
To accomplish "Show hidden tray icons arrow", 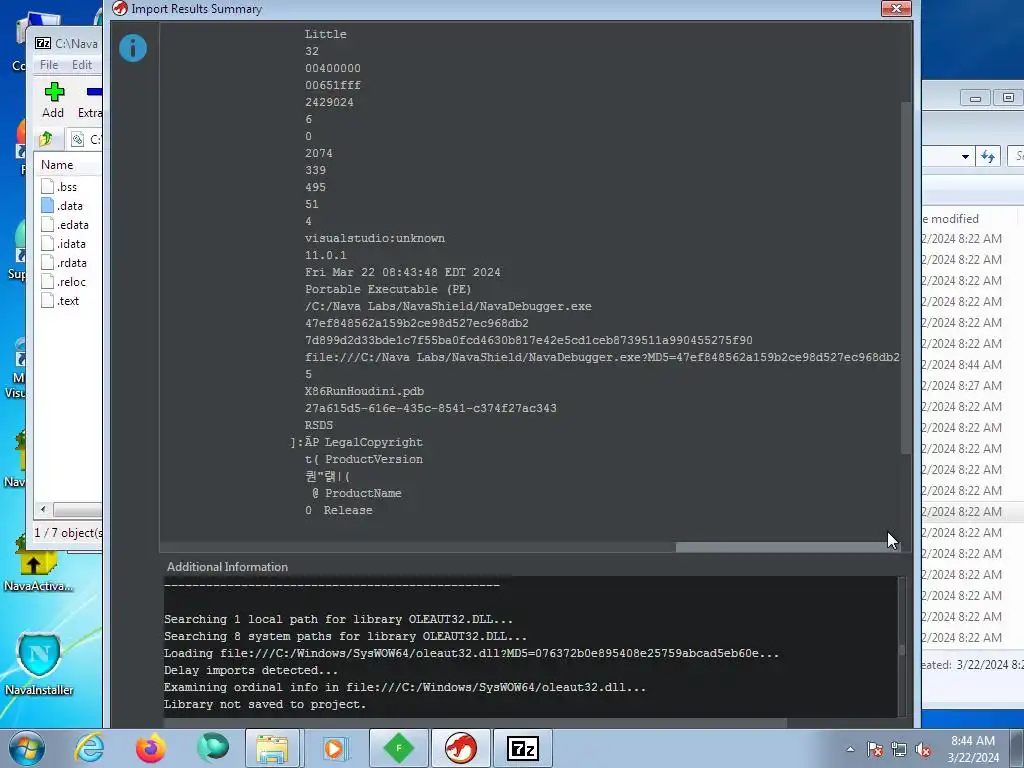I will pos(850,749).
